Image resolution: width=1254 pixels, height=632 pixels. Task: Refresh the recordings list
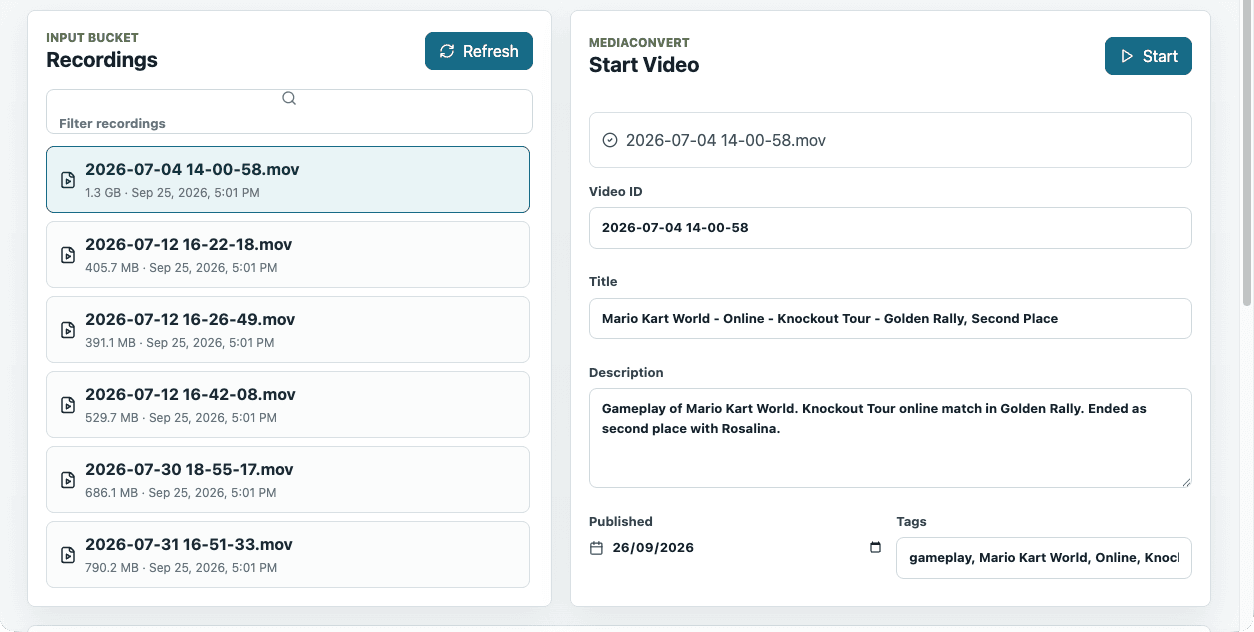[479, 51]
